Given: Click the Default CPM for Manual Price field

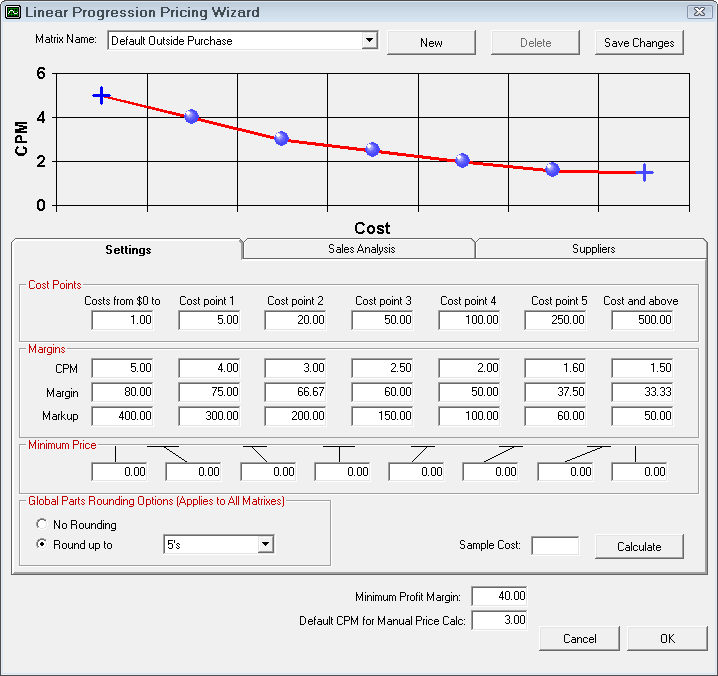Looking at the screenshot, I should (x=498, y=621).
